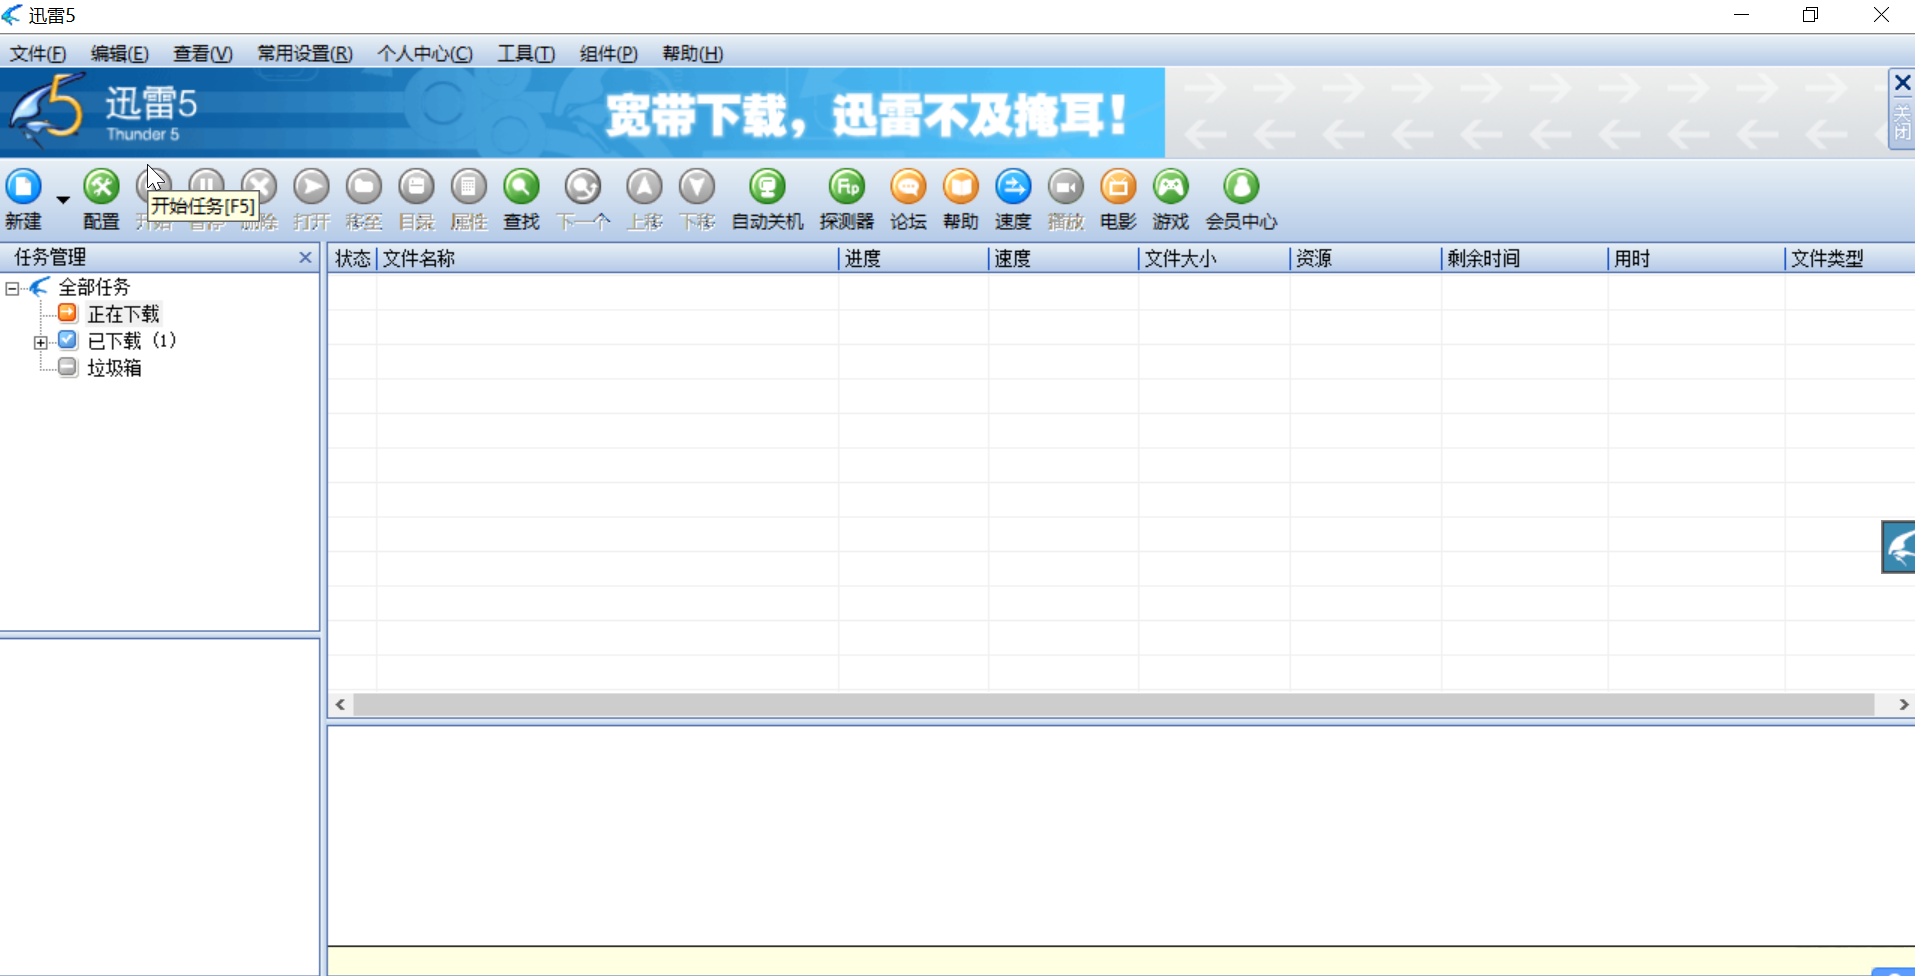Sort by 资源 column header
This screenshot has width=1915, height=976.
(x=1366, y=259)
